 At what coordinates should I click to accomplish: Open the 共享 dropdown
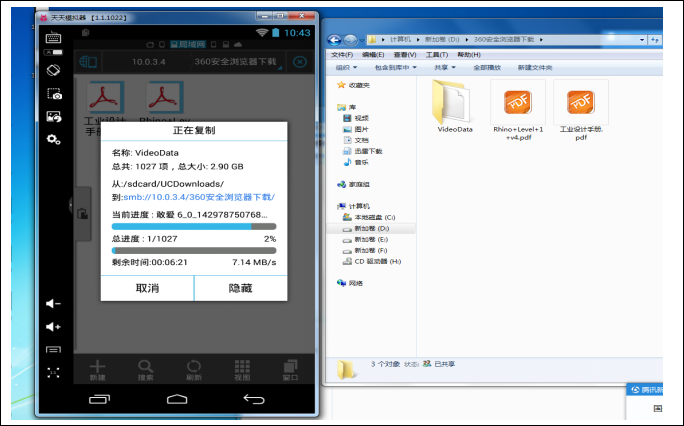click(445, 68)
